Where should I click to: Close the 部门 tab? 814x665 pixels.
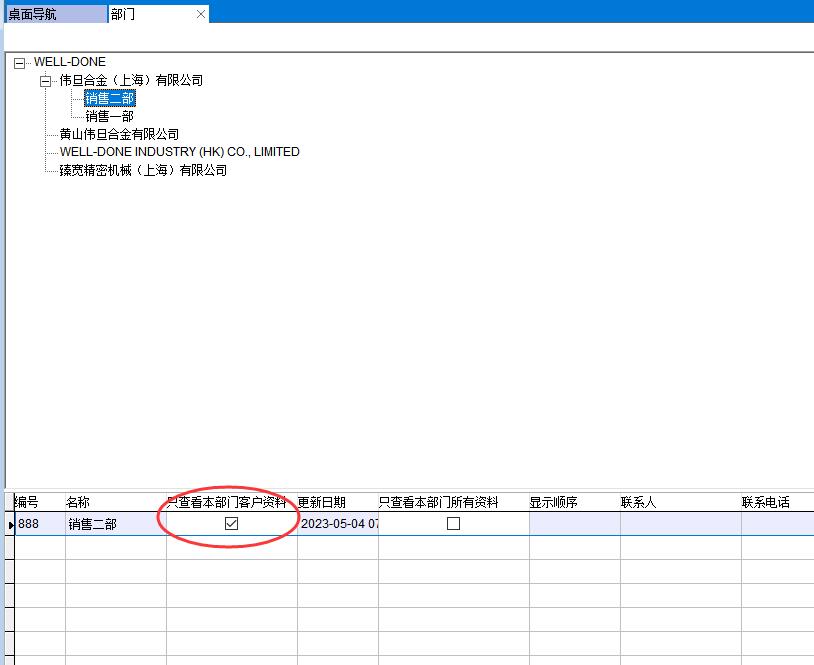tap(201, 14)
